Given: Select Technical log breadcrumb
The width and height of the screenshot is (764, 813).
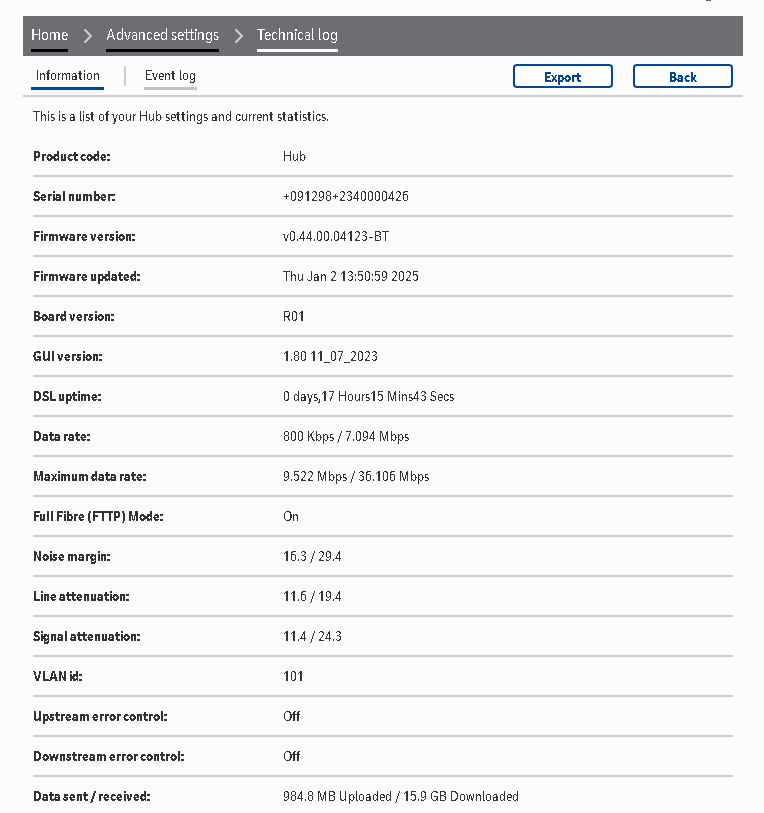Looking at the screenshot, I should coord(297,36).
